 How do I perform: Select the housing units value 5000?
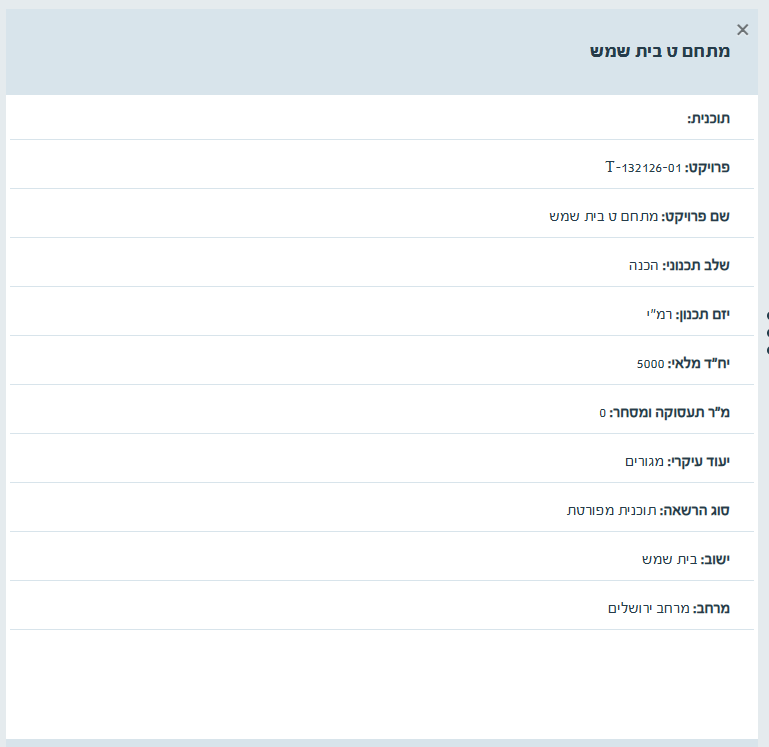tap(650, 363)
